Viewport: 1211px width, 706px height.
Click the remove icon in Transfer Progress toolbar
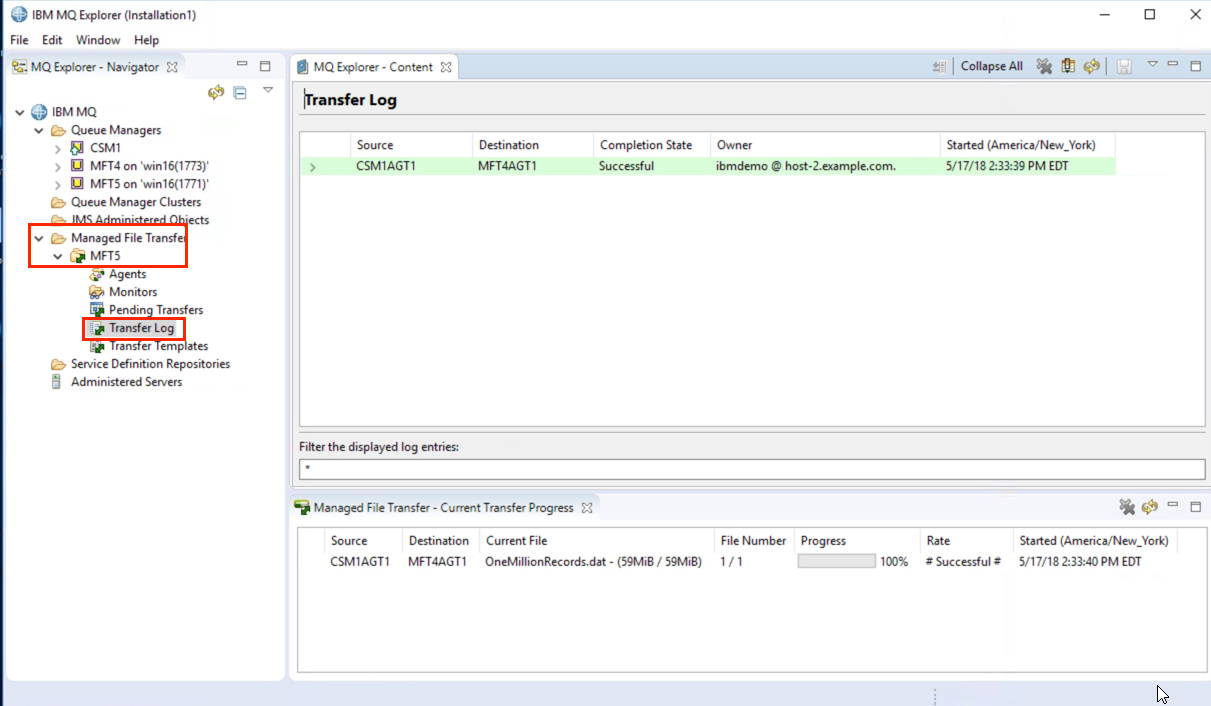tap(1127, 507)
